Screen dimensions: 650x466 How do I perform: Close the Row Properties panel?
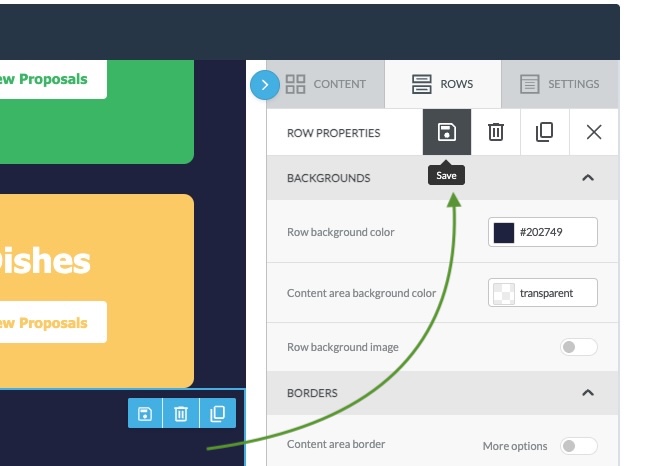(594, 132)
